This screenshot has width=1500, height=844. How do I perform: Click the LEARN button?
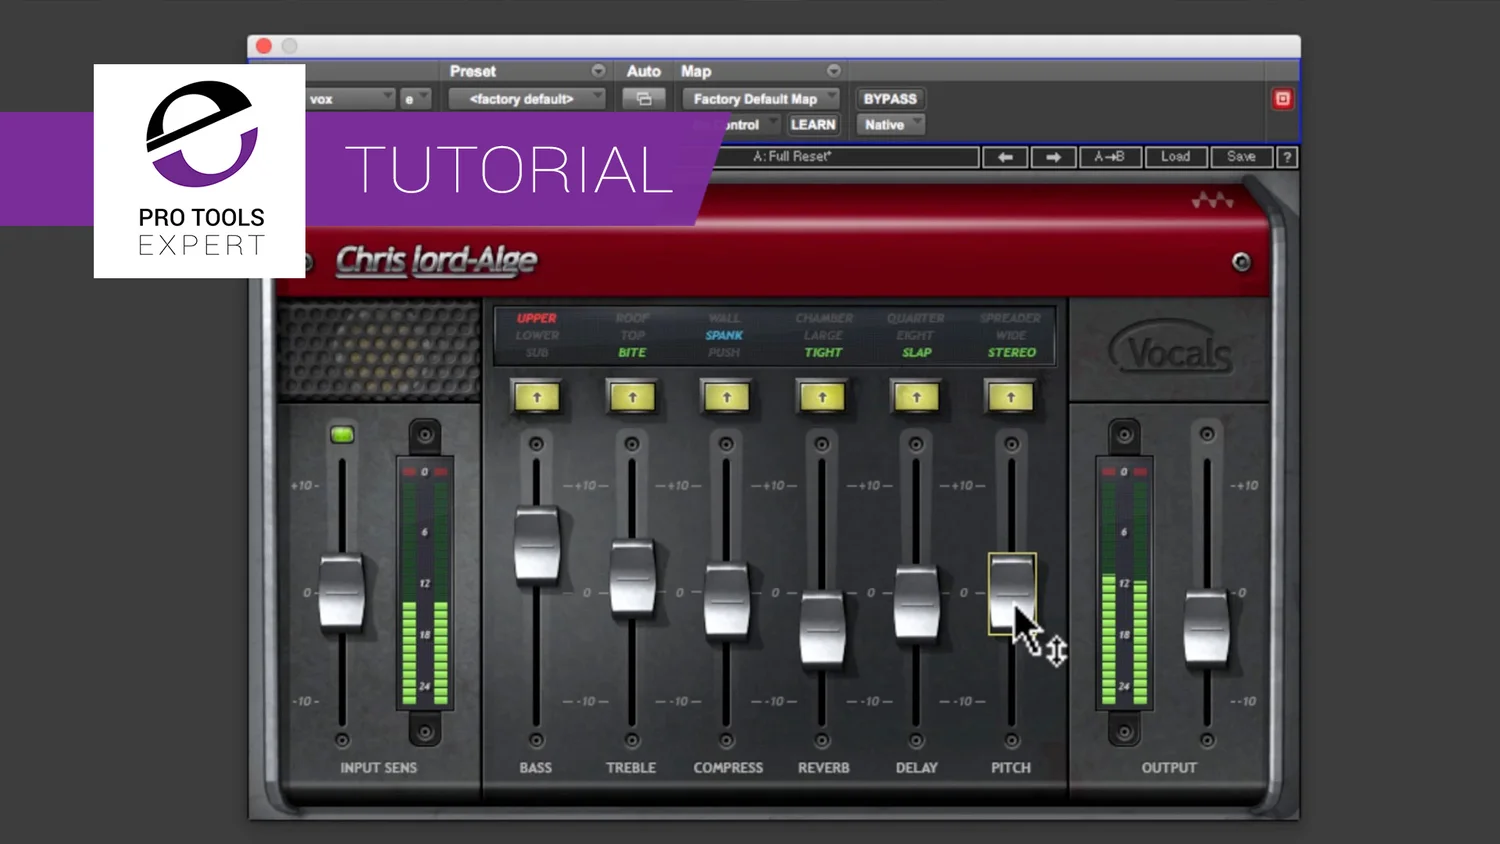813,125
